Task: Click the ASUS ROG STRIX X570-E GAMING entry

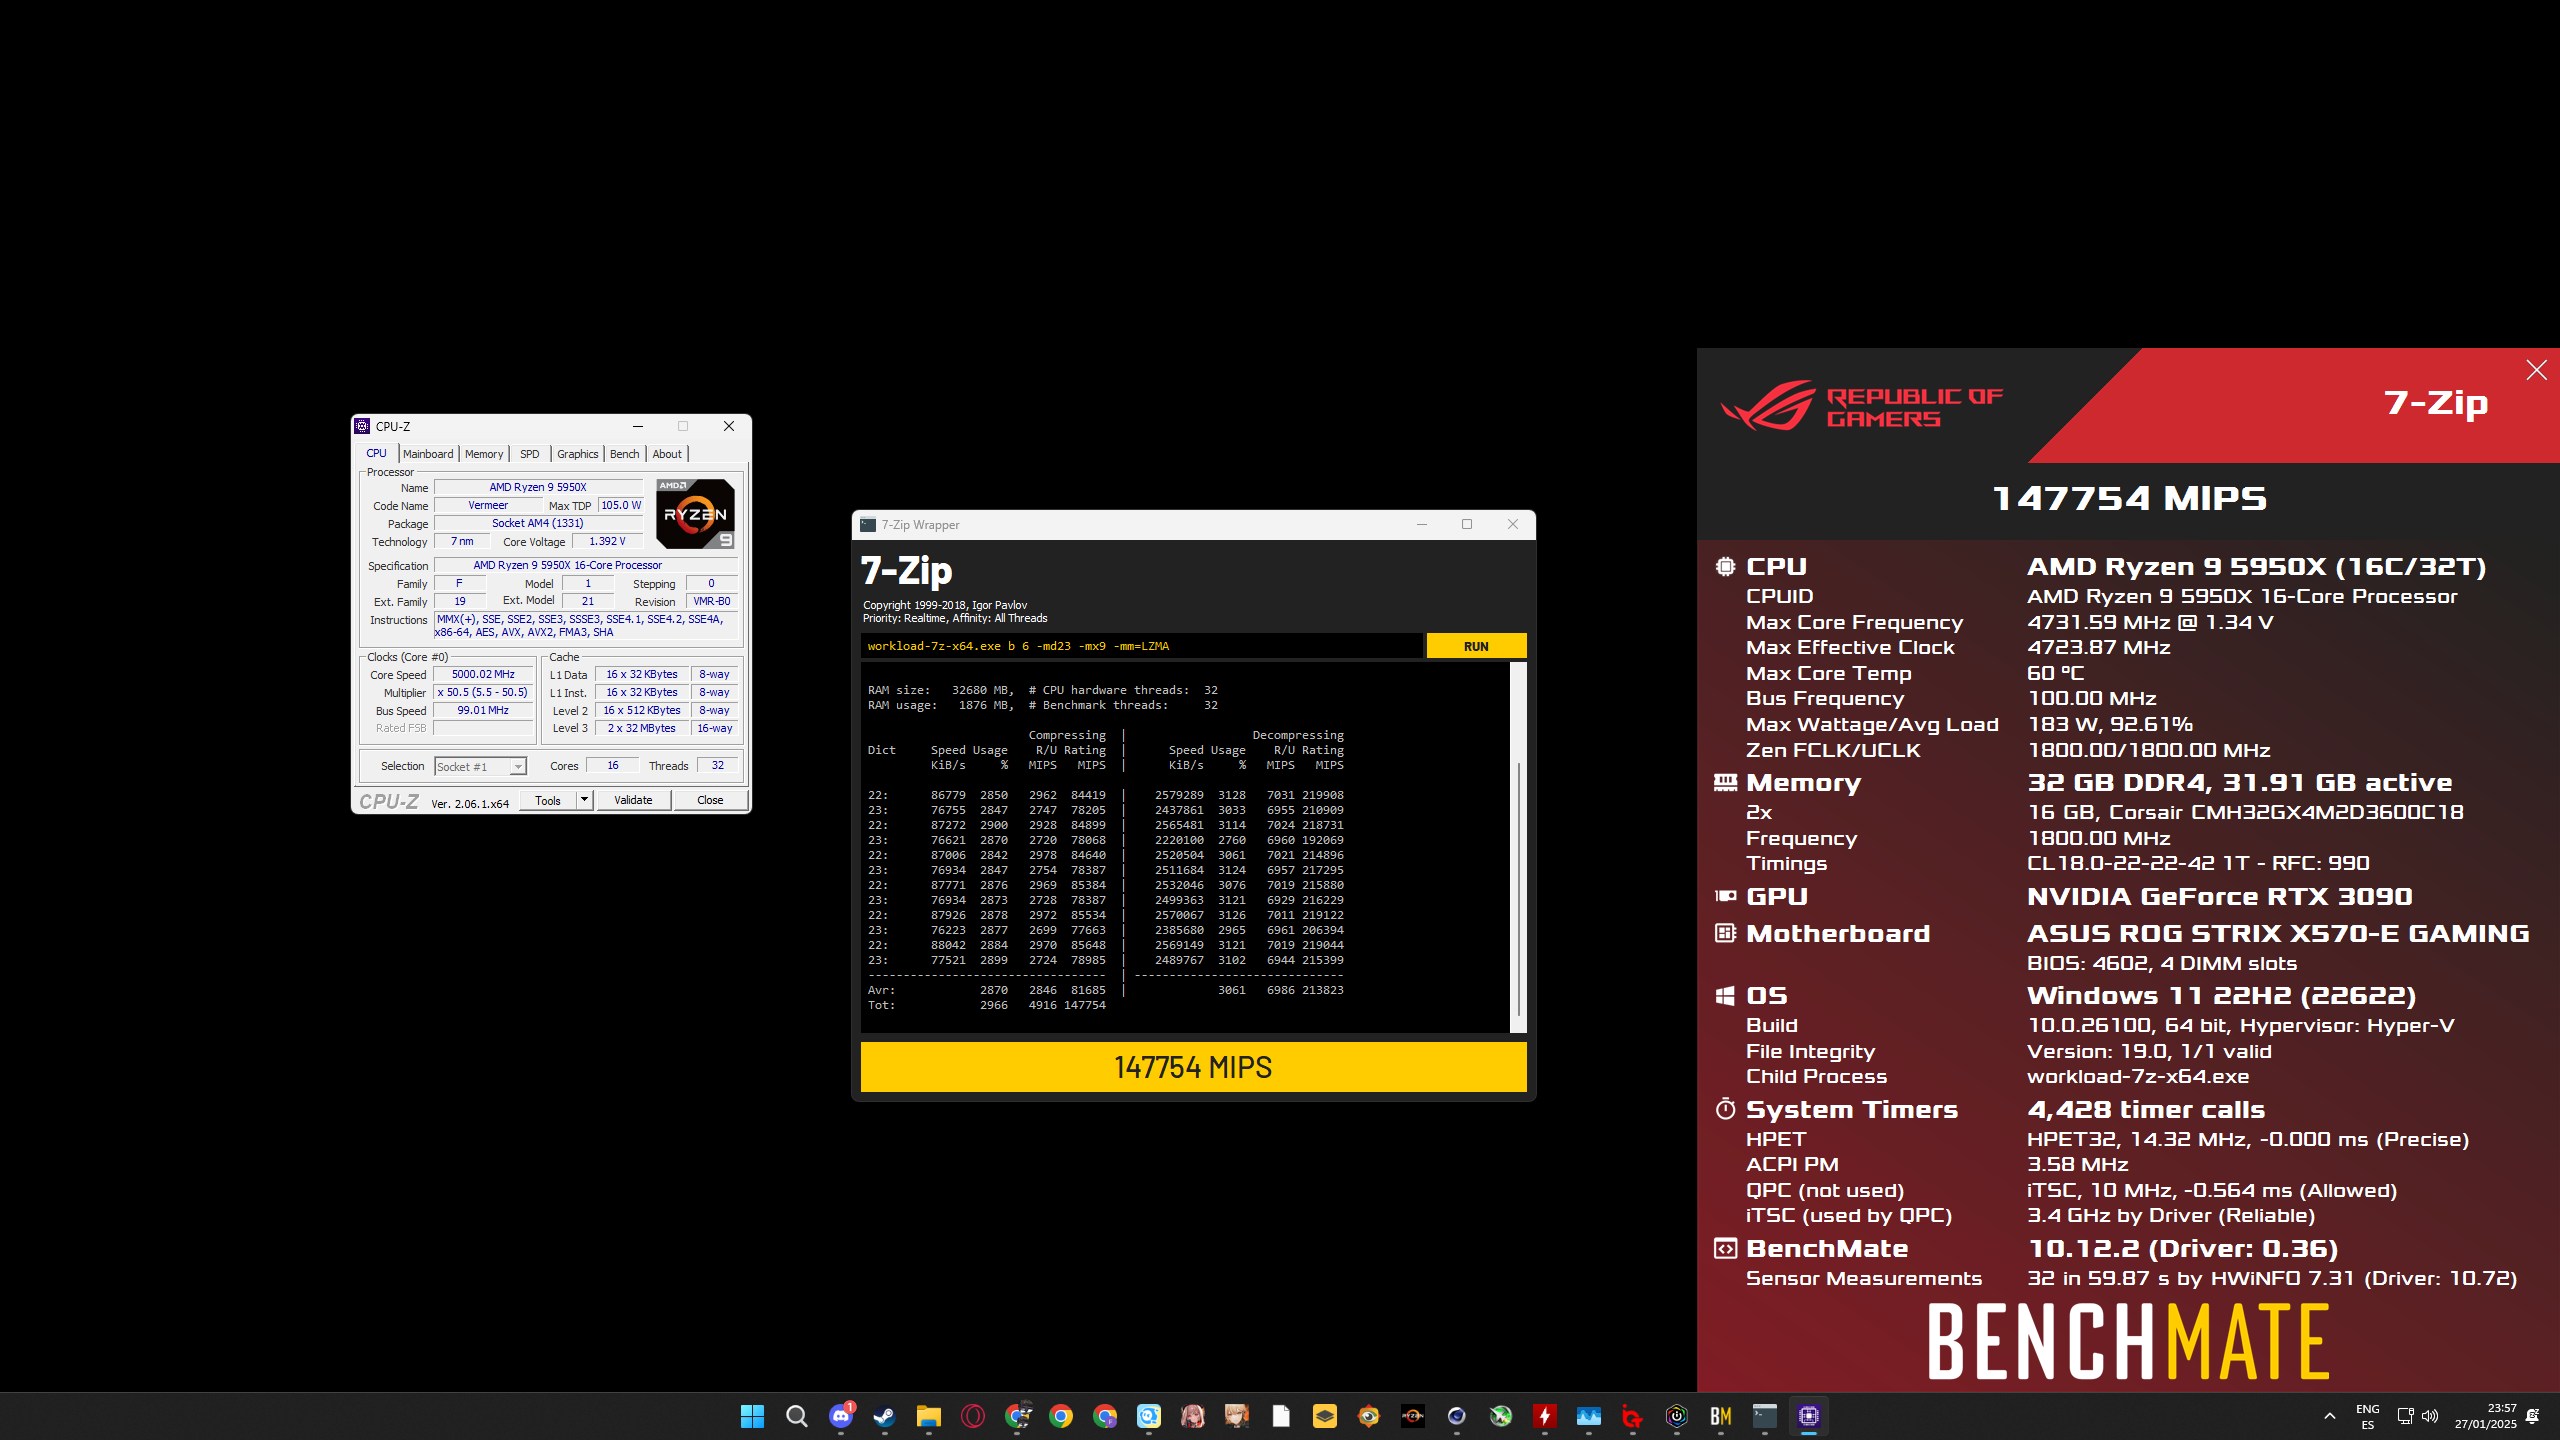Action: click(2278, 933)
